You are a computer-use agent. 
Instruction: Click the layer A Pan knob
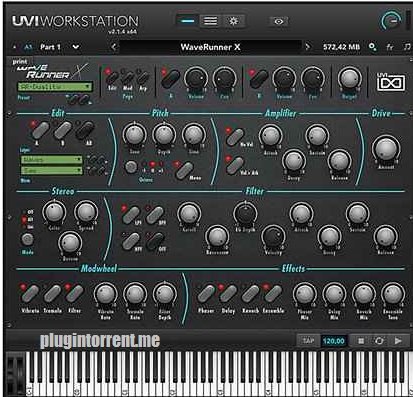pos(224,78)
